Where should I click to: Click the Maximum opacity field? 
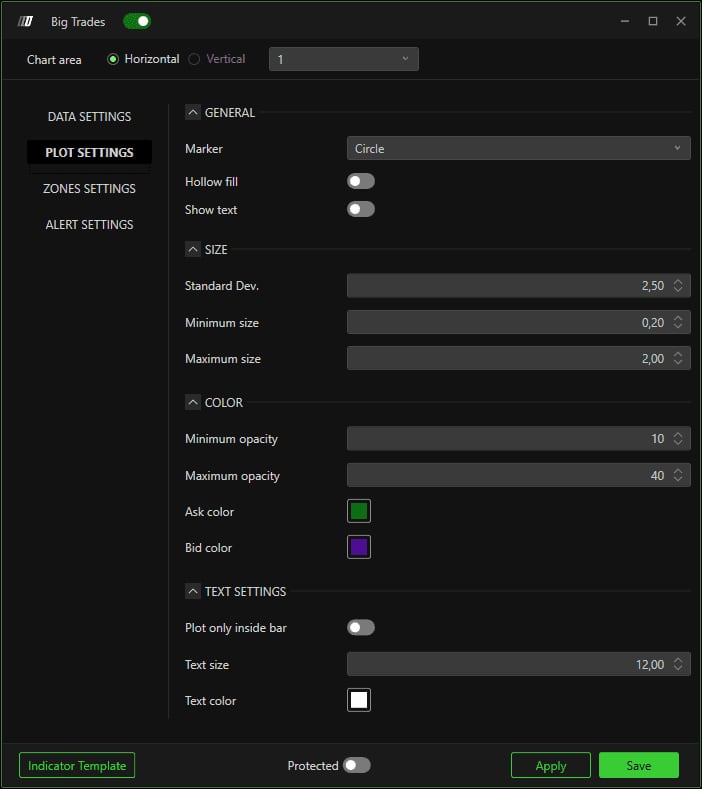coord(518,475)
